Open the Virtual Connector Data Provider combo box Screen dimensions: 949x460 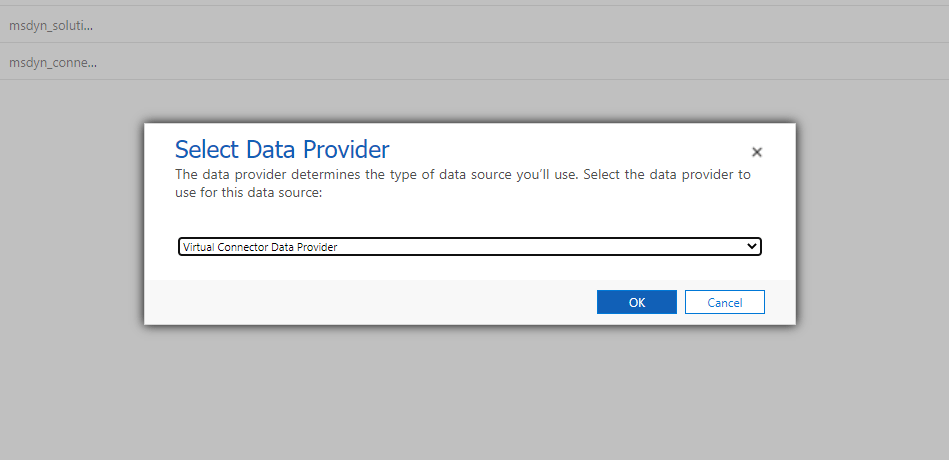click(469, 246)
